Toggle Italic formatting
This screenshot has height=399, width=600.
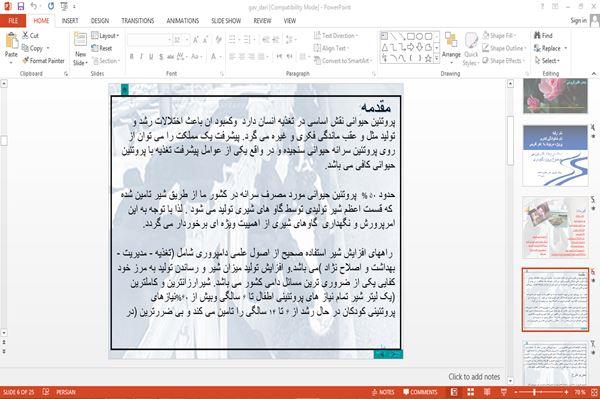pos(141,57)
